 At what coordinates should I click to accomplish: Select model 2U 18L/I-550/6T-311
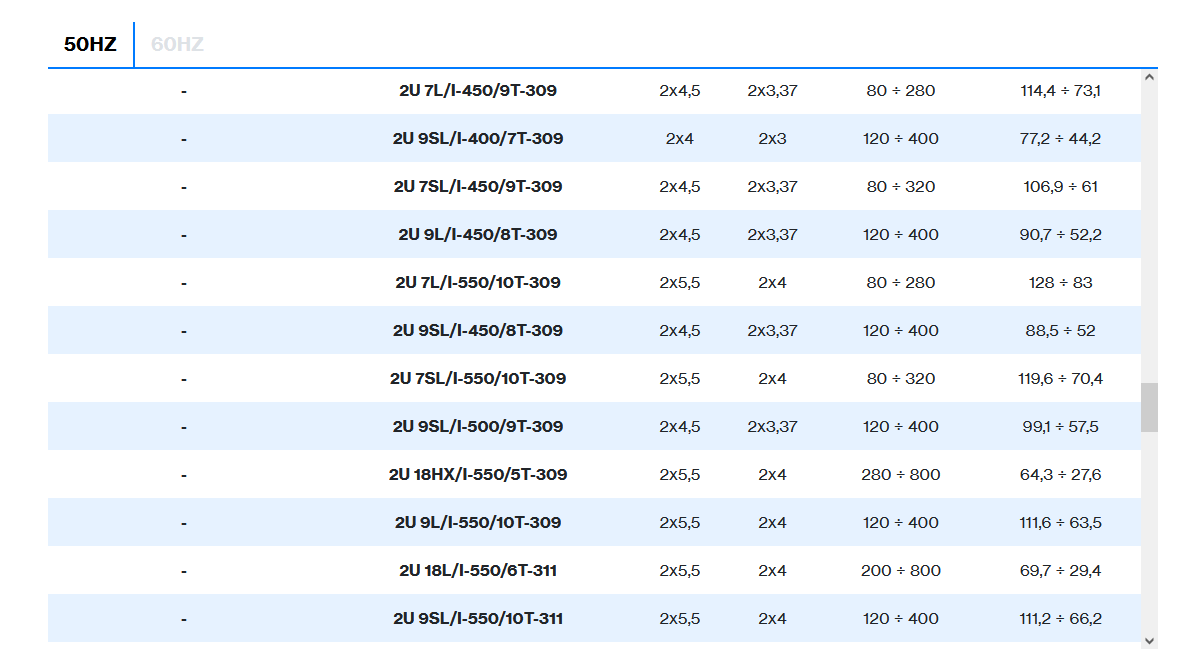tap(477, 571)
